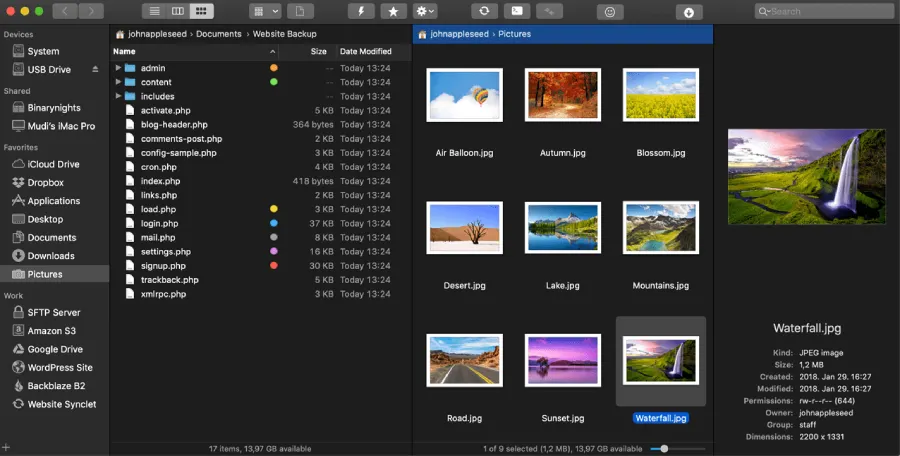Click the sync refresh arrows icon
Screen dimensions: 900x456
coord(484,11)
